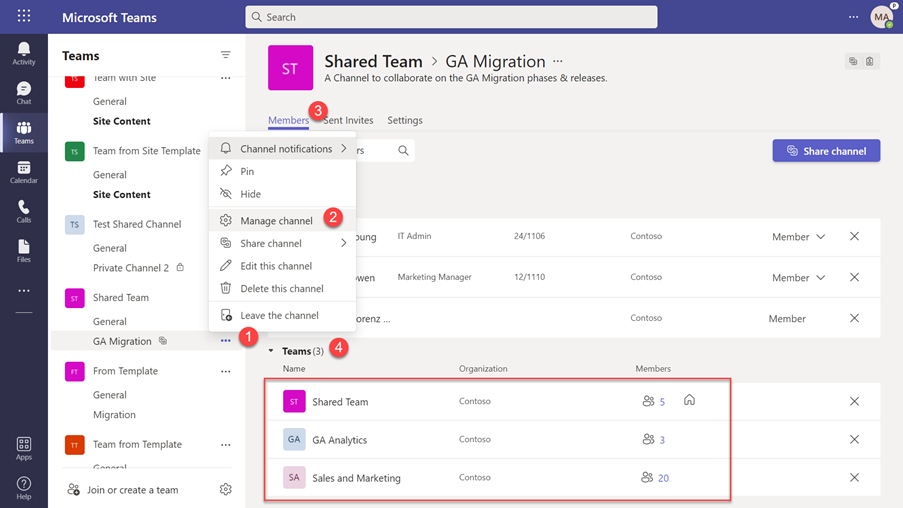The width and height of the screenshot is (903, 508).
Task: Open Chat in the left rail
Action: pyautogui.click(x=24, y=93)
